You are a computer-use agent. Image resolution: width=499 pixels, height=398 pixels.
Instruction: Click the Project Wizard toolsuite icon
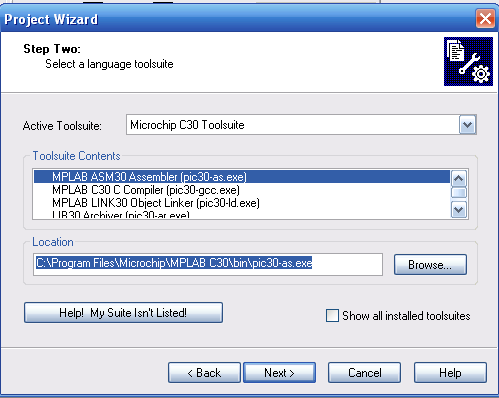(x=468, y=61)
